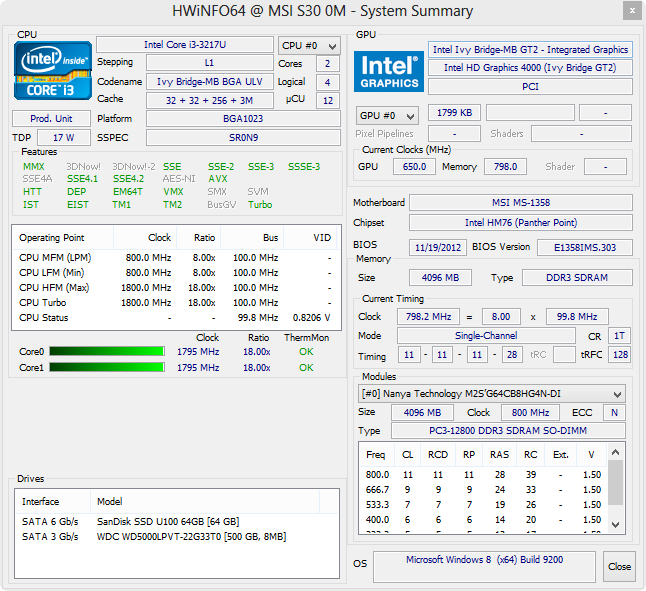This screenshot has height=591, width=646.
Task: Click the Intel Graphics logo
Action: point(389,71)
